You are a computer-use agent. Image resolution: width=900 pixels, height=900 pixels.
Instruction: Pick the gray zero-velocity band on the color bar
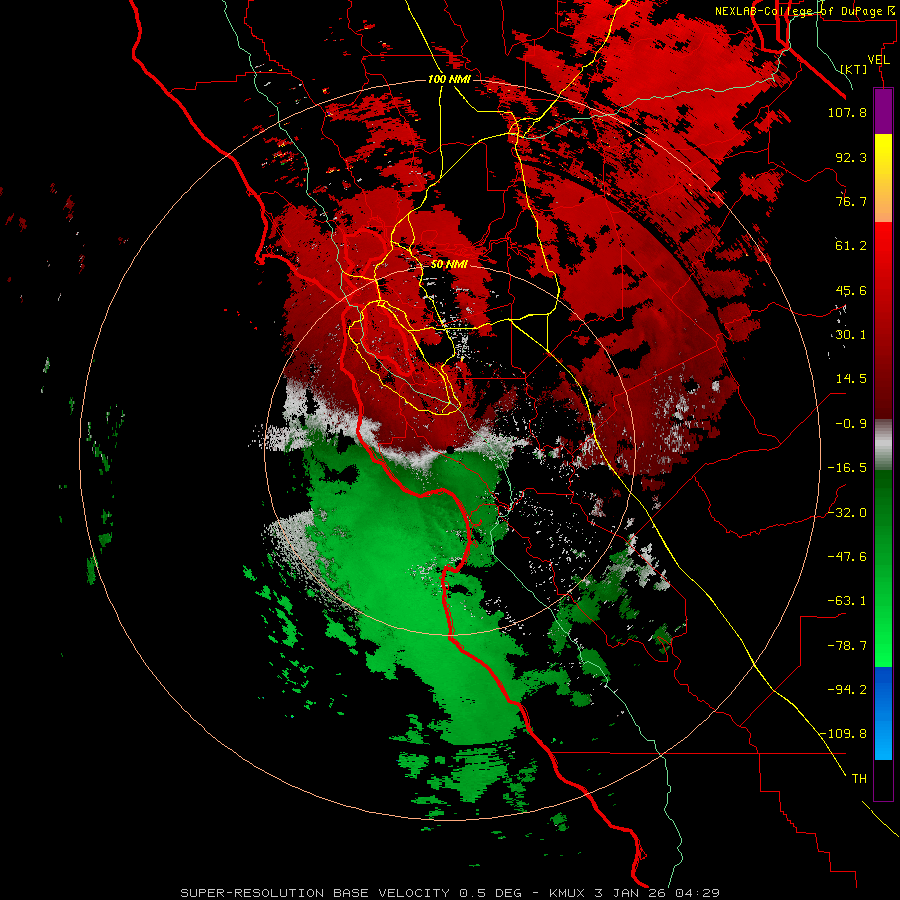(883, 445)
